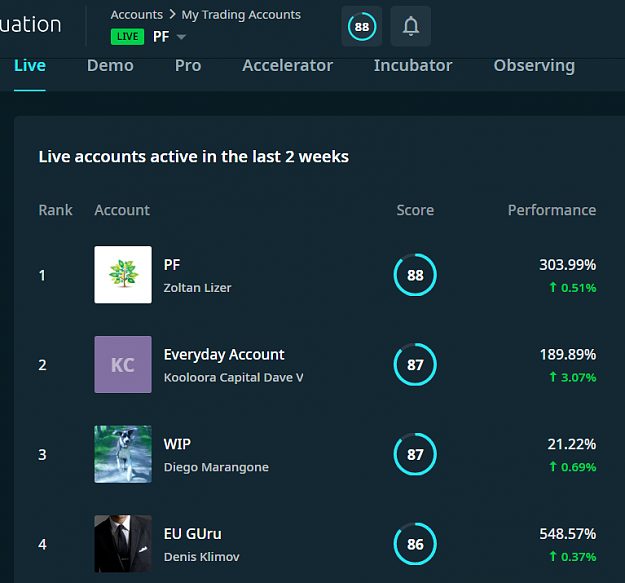Open the Observing tab
Screen dimensions: 625x583
tap(534, 65)
